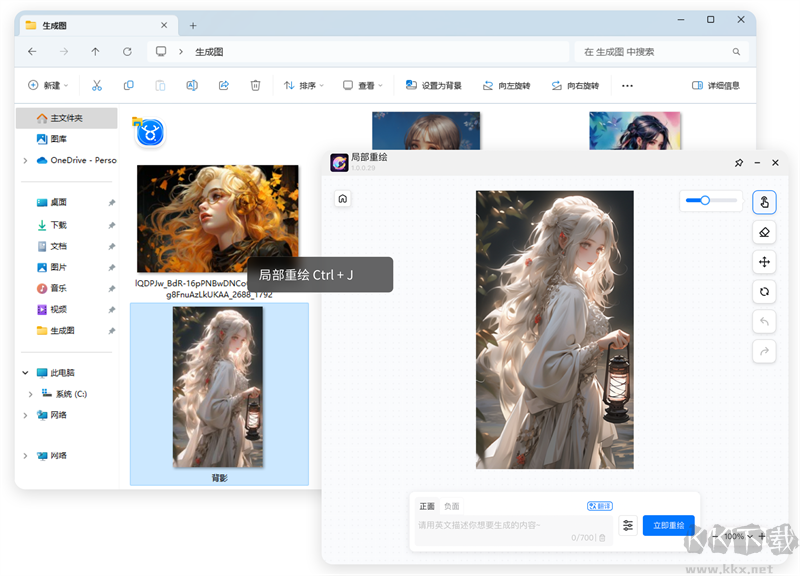The width and height of the screenshot is (800, 576).
Task: Click the prompt description text field
Action: (500, 525)
